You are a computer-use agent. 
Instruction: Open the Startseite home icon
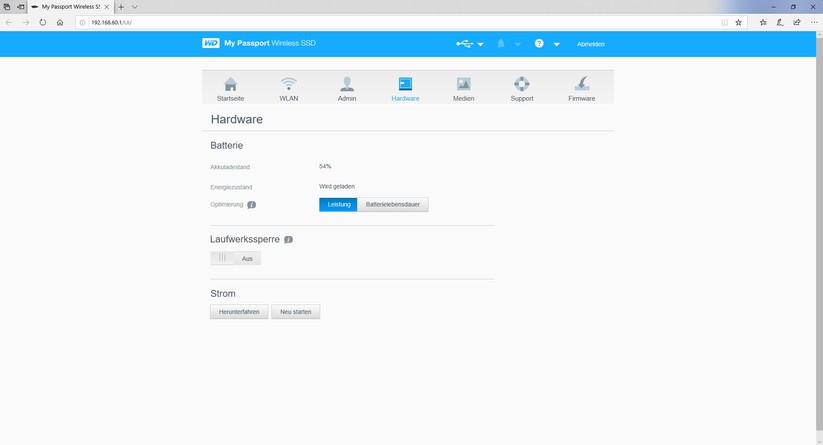230,84
